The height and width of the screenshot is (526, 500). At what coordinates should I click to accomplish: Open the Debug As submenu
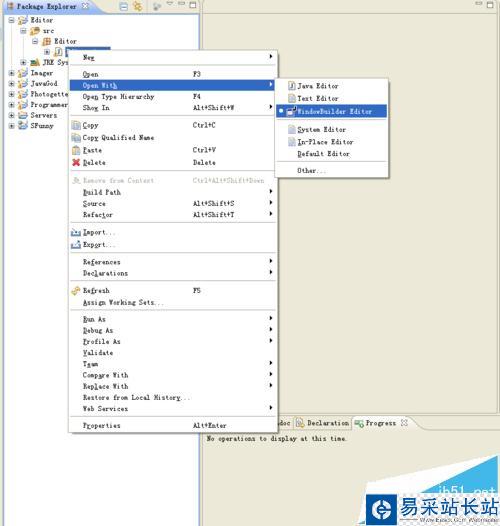173,330
